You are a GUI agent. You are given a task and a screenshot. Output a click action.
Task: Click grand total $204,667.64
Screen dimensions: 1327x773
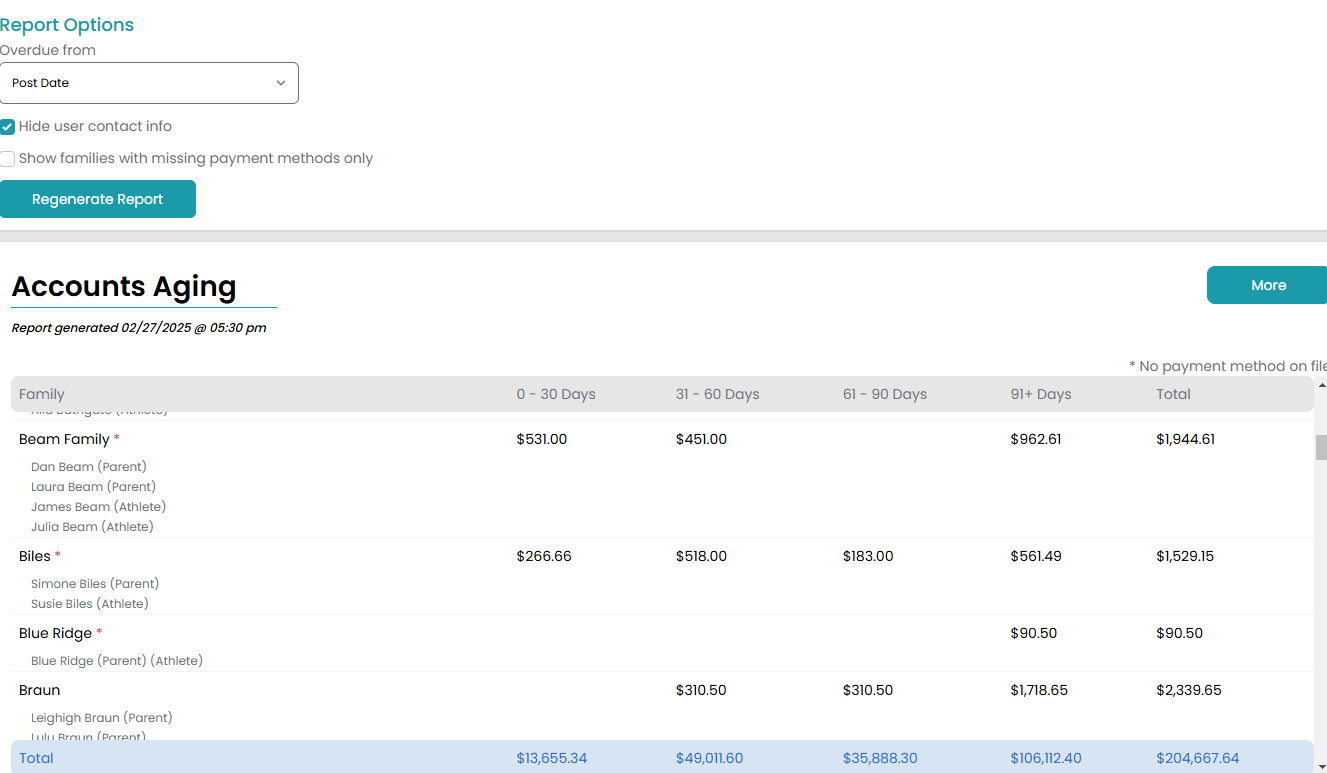coord(1198,758)
